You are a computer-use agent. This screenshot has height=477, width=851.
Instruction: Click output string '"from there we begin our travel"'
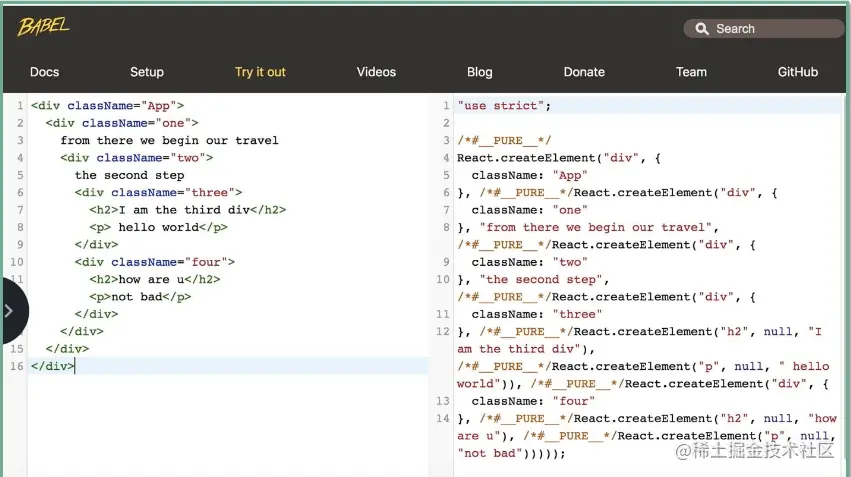click(x=595, y=227)
